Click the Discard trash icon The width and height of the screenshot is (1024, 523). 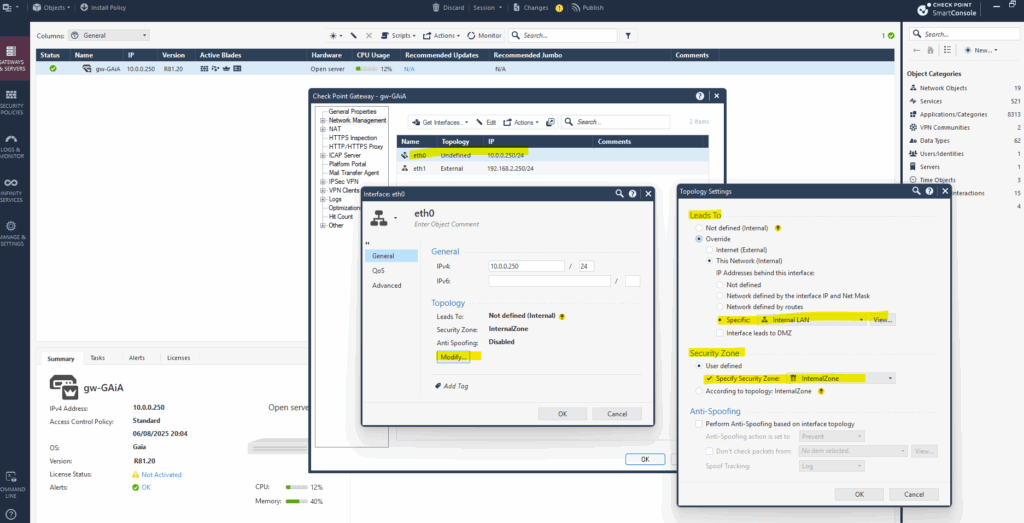click(x=436, y=8)
